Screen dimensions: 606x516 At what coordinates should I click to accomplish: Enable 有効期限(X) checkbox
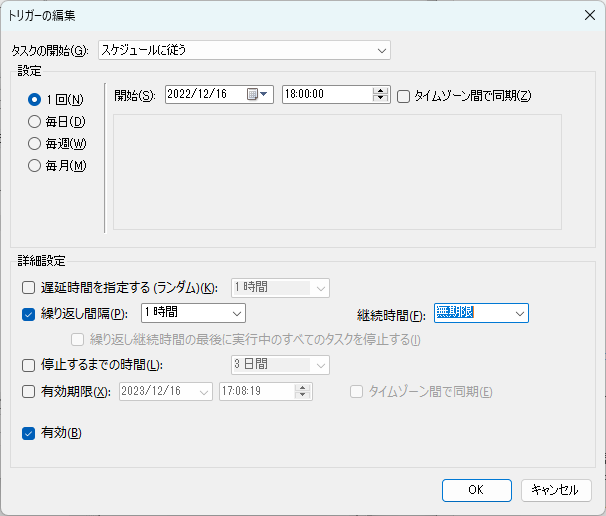29,392
